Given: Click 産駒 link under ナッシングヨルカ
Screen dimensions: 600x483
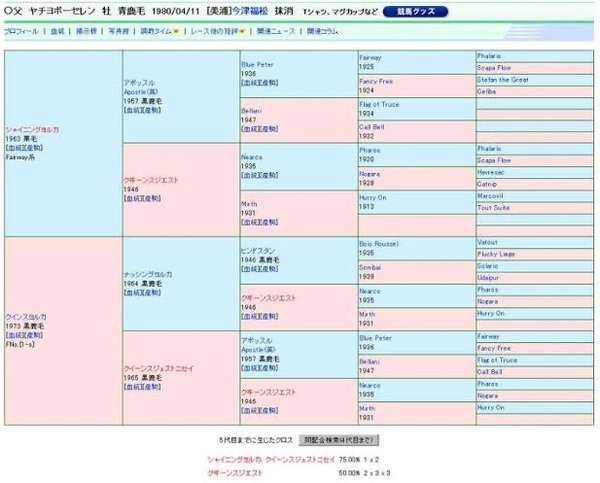Looking at the screenshot, I should point(152,293).
